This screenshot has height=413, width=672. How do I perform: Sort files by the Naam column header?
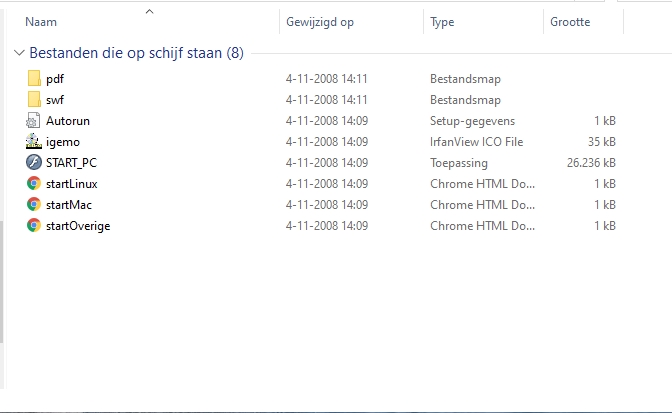pyautogui.click(x=40, y=21)
